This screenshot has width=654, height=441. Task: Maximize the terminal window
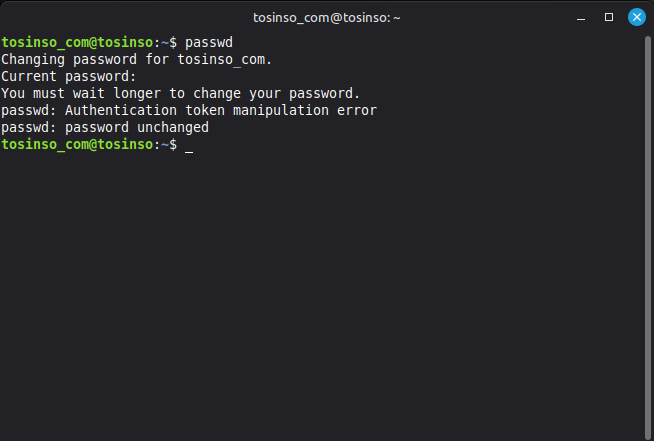click(609, 17)
